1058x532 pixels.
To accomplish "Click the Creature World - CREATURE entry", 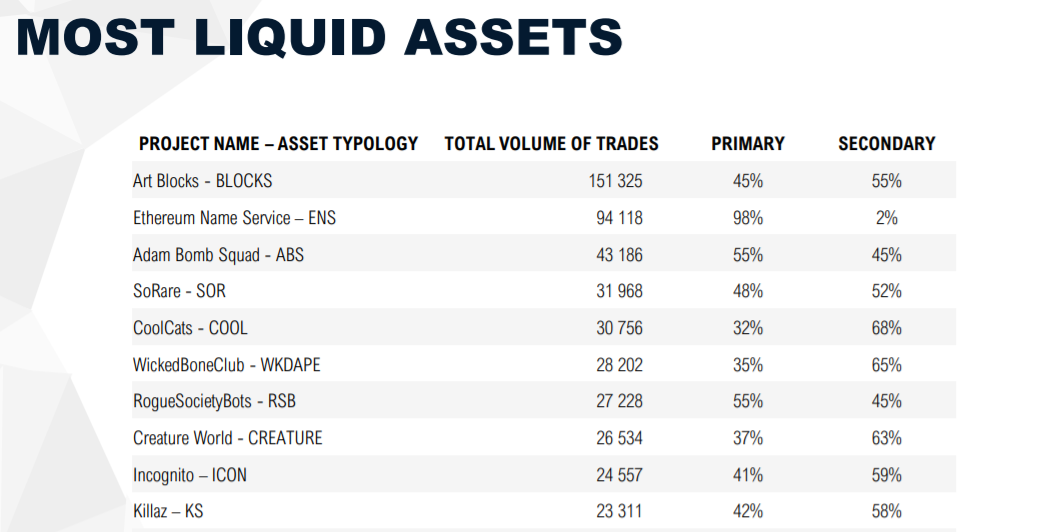I will [227, 438].
